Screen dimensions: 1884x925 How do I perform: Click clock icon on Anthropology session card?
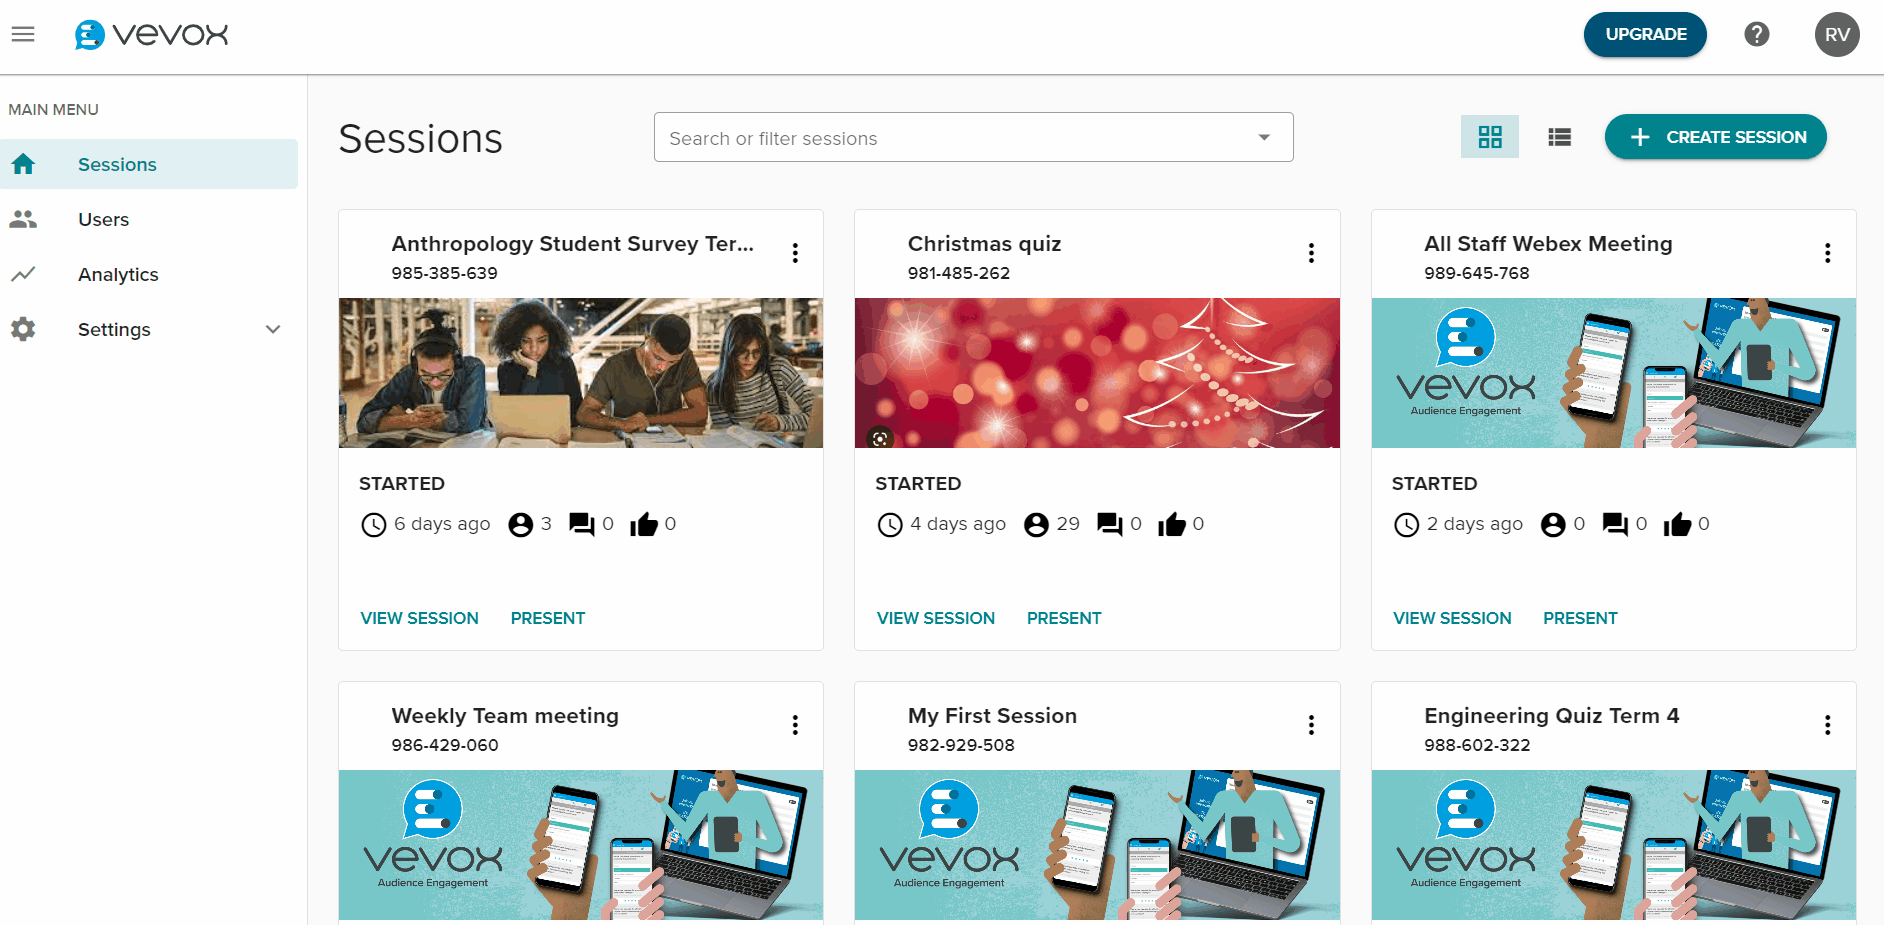pos(374,525)
